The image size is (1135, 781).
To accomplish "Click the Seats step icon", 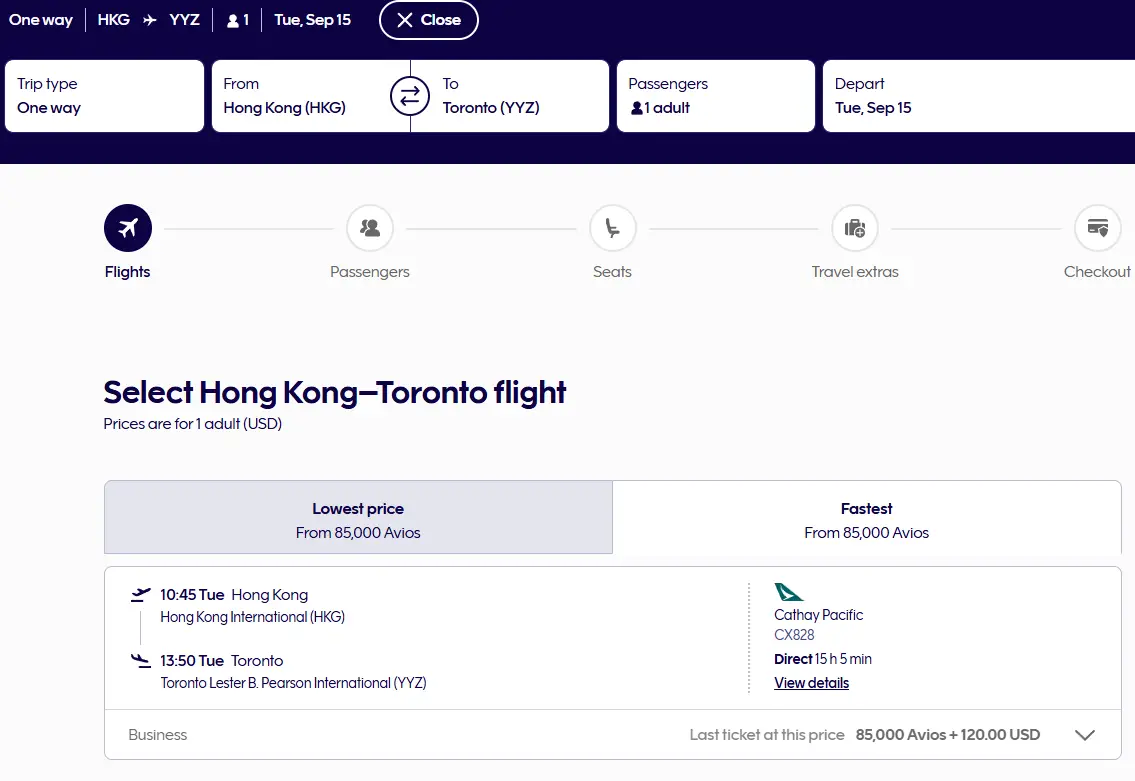I will tap(613, 228).
